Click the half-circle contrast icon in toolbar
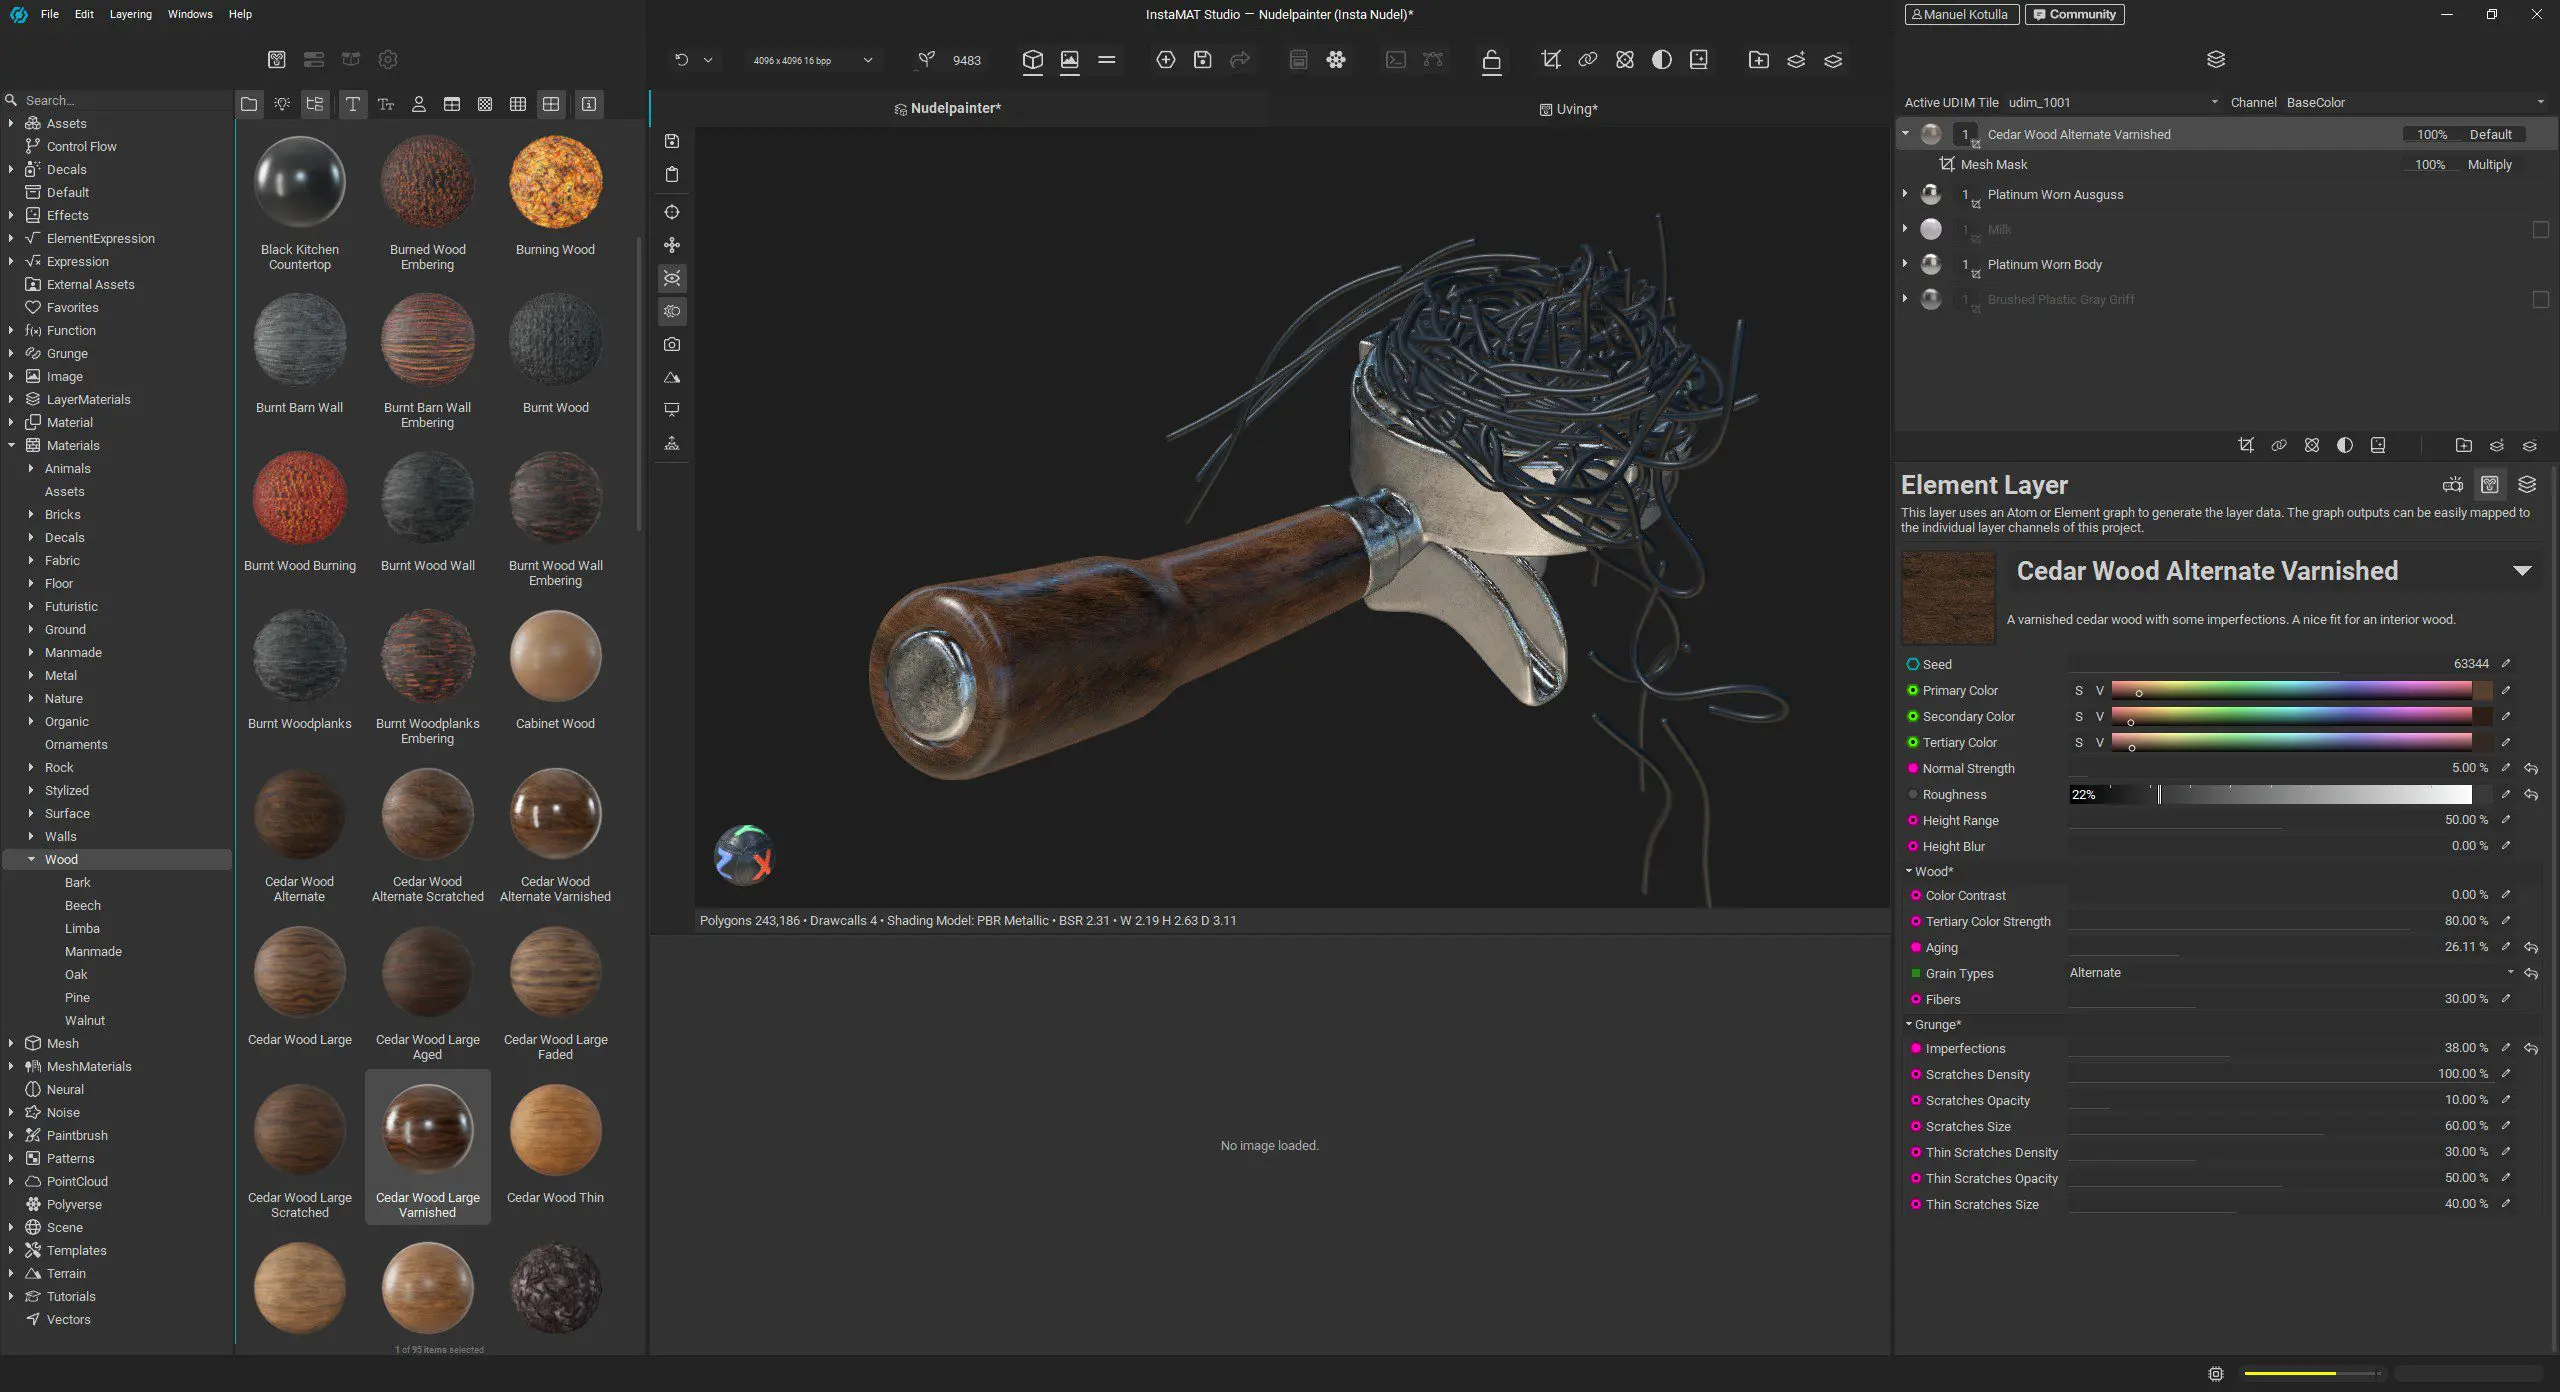2560x1392 pixels. point(1661,60)
